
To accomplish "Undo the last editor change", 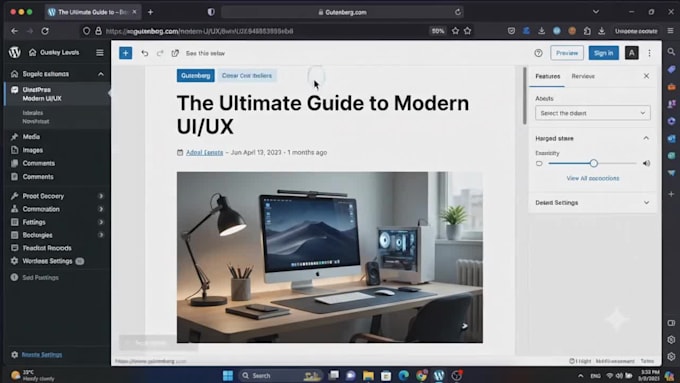I will (x=145, y=53).
